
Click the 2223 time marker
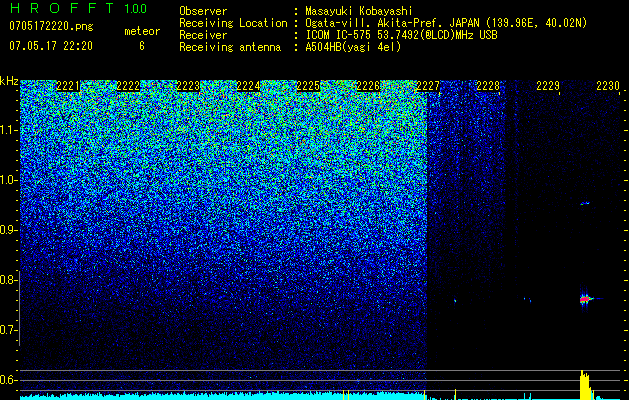[x=188, y=86]
